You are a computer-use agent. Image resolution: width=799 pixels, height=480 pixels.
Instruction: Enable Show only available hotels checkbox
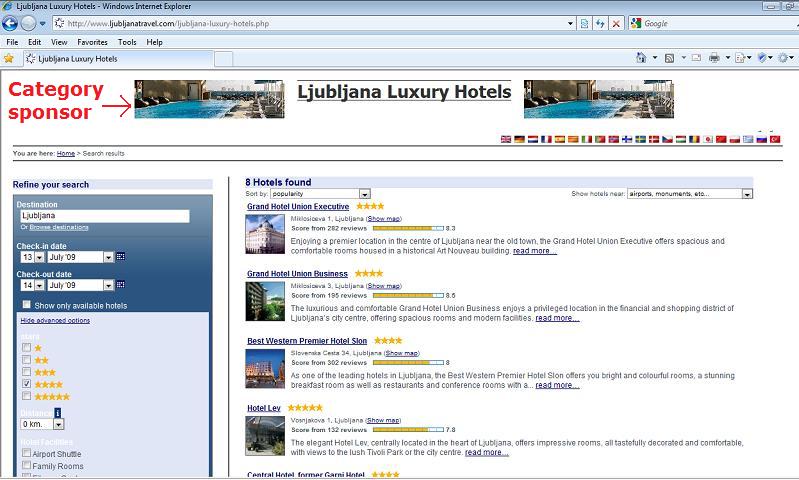pyautogui.click(x=27, y=305)
